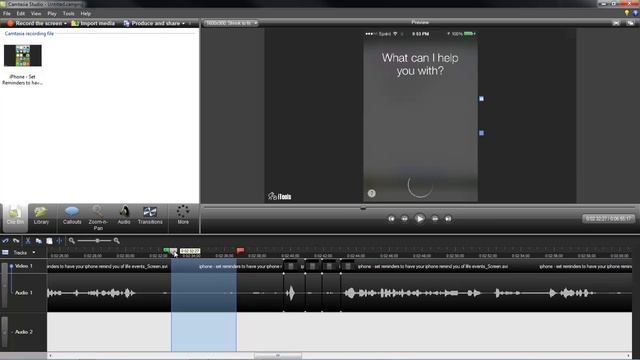This screenshot has height=360, width=640.
Task: Click the zoom out magnifier on timeline
Action: pos(72,241)
